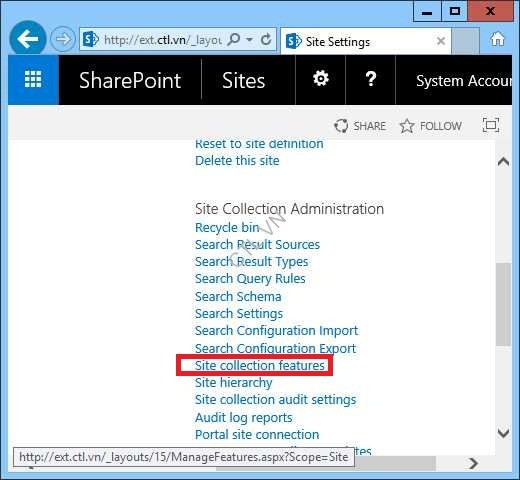Screen dimensions: 520x480
Task: Open Site collection features link
Action: point(260,366)
